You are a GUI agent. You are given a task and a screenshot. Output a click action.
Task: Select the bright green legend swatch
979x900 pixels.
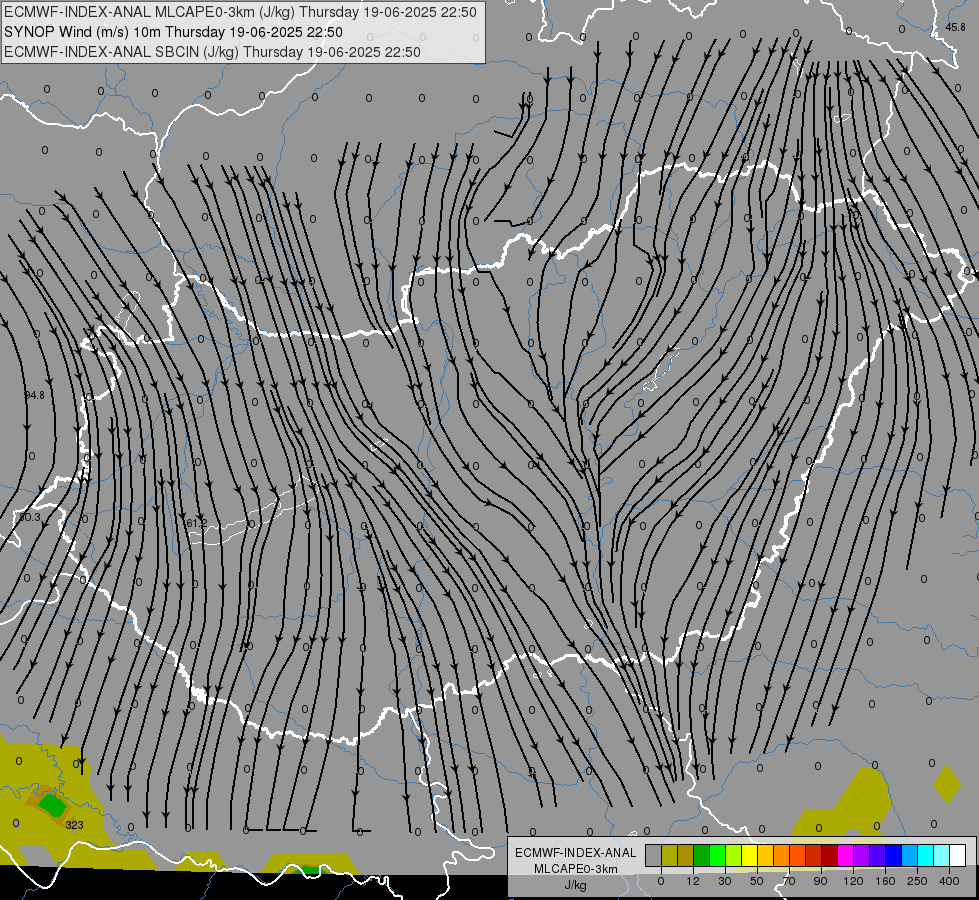coord(717,855)
